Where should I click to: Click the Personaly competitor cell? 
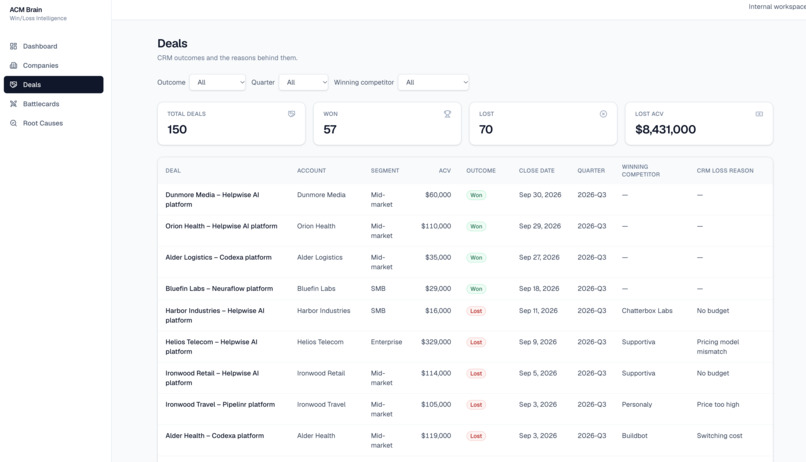636,404
